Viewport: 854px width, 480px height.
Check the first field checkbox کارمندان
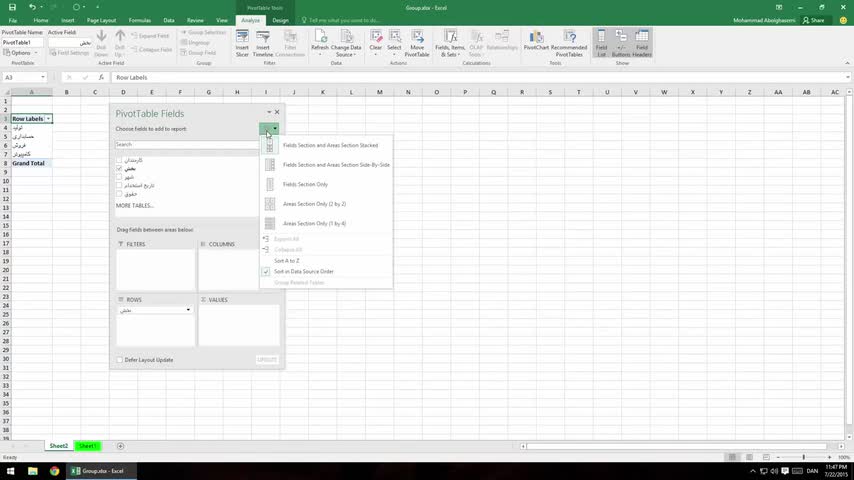(119, 160)
